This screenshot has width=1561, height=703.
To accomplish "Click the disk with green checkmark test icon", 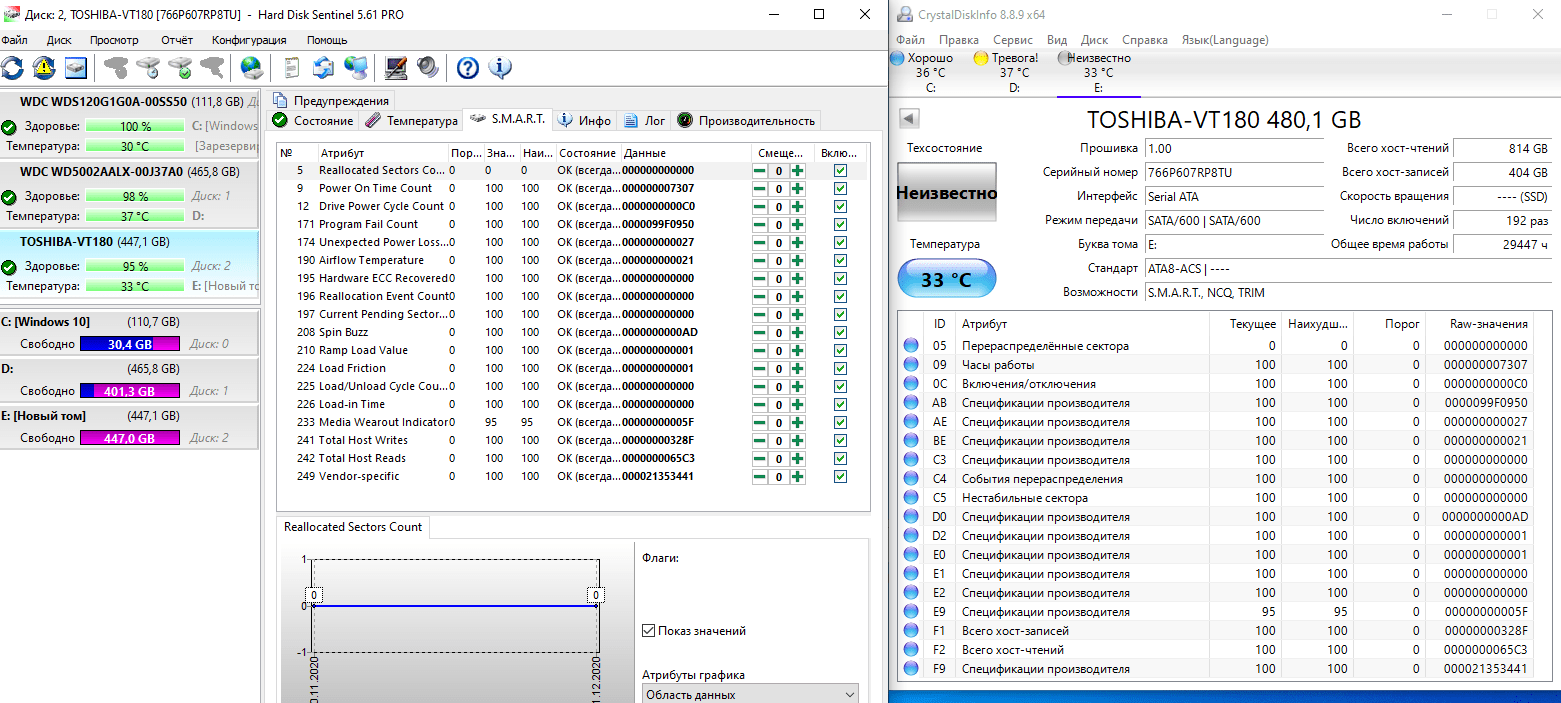I will pos(180,68).
